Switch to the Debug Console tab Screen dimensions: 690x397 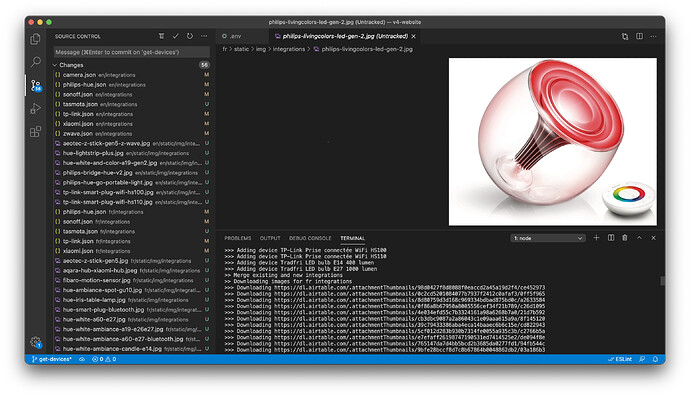(310, 238)
